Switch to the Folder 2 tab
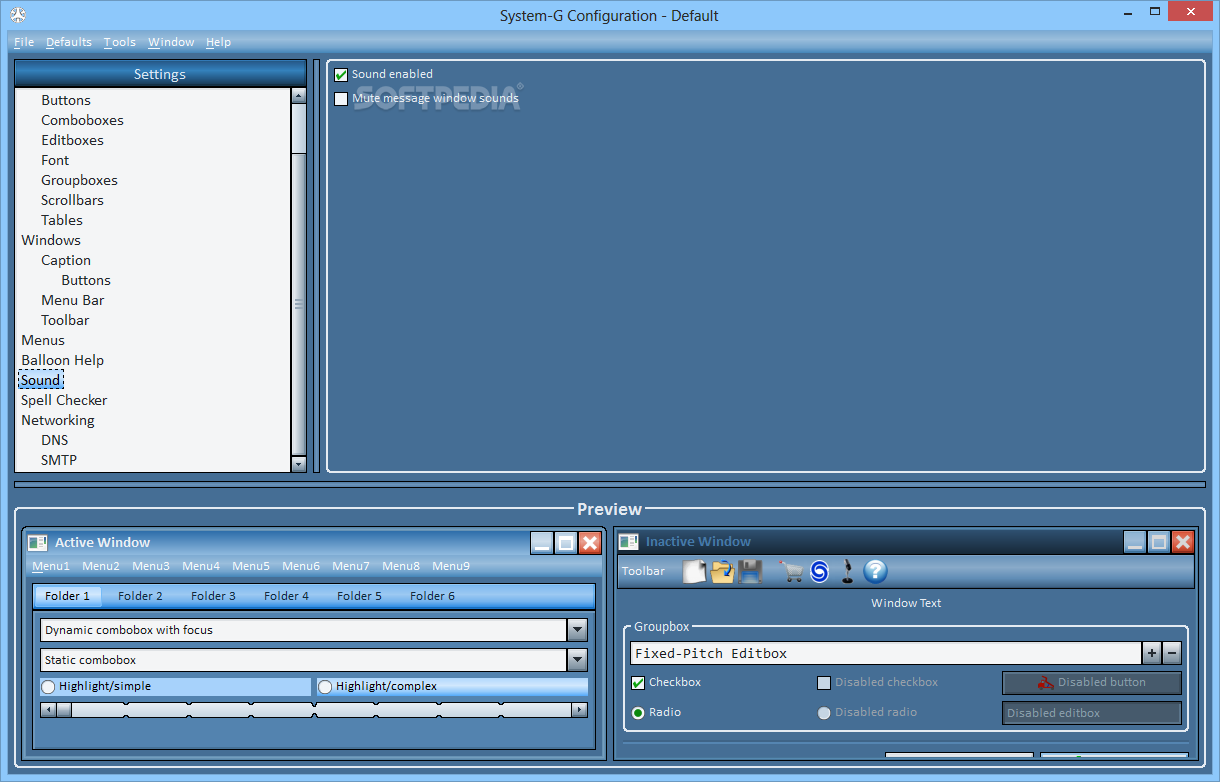 click(140, 596)
